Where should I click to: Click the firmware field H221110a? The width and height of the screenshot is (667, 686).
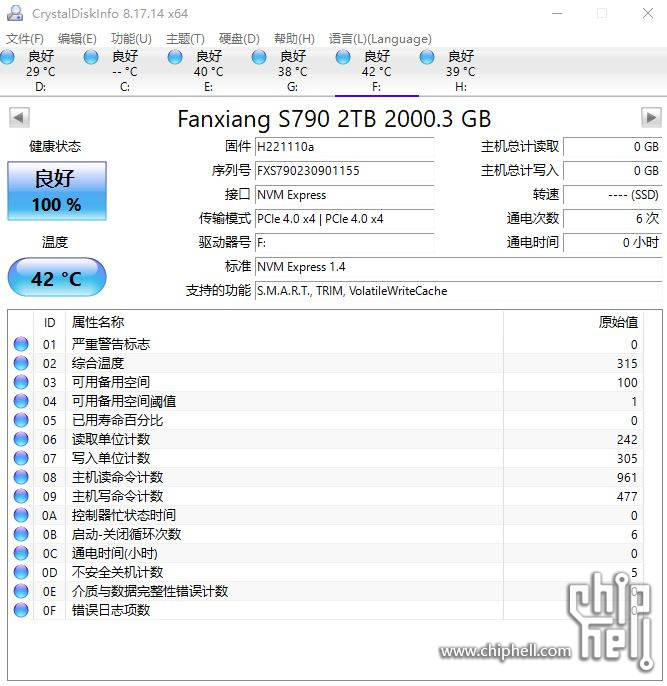[x=345, y=147]
